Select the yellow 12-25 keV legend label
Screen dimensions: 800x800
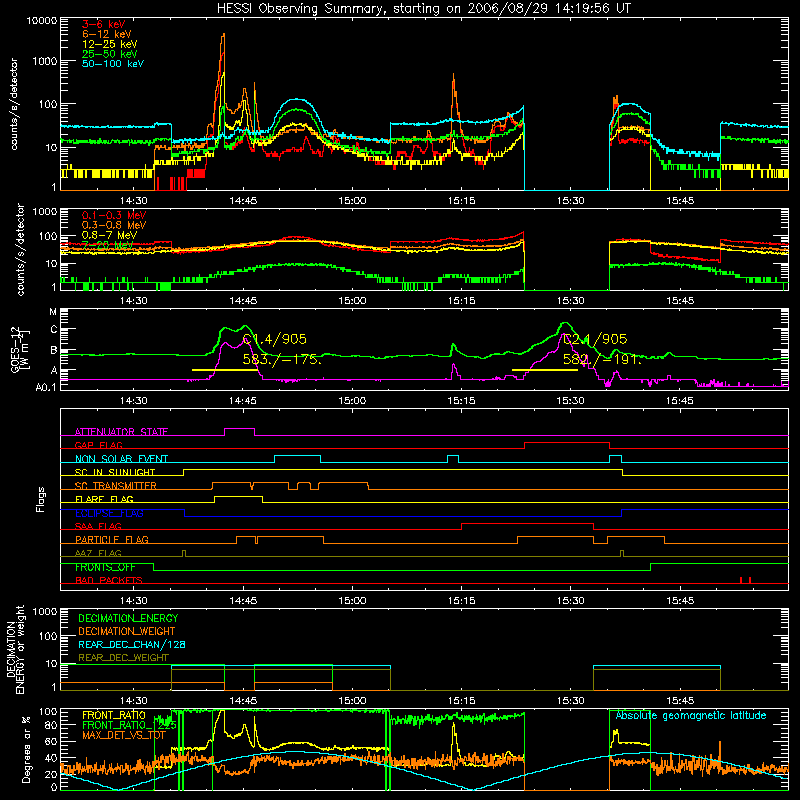tap(110, 44)
